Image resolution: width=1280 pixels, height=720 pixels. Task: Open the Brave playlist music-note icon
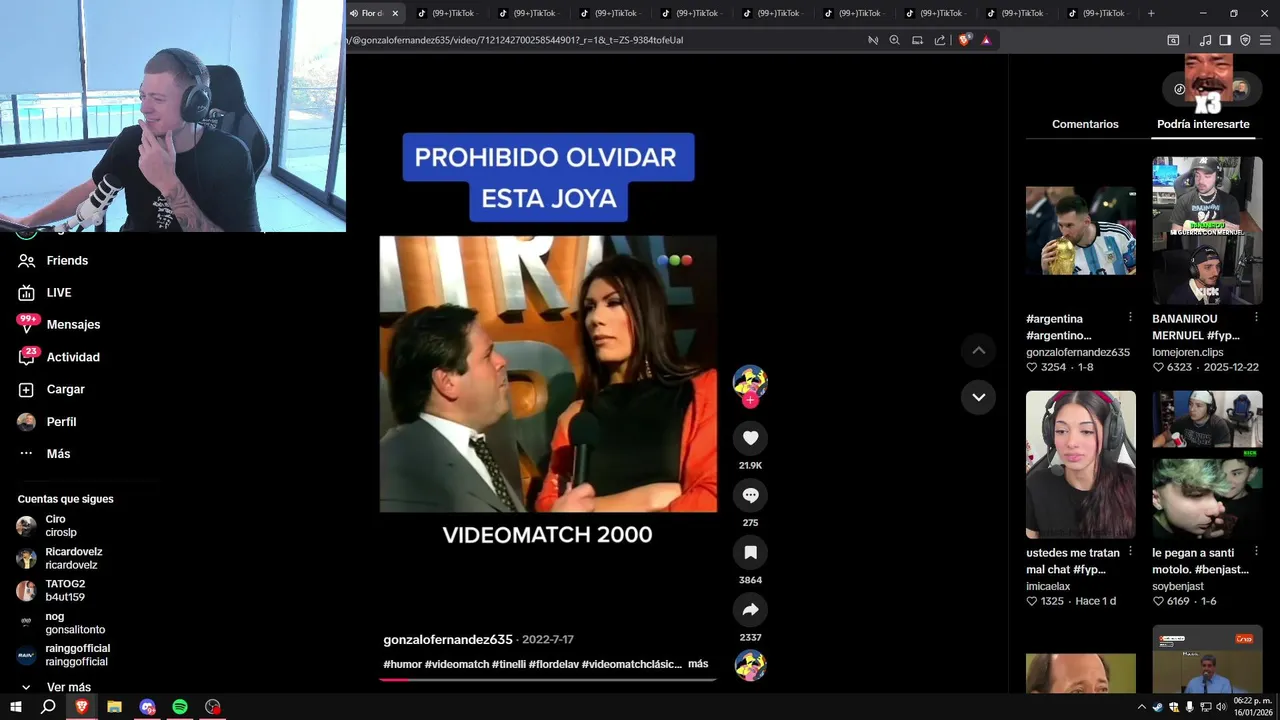coord(1205,40)
